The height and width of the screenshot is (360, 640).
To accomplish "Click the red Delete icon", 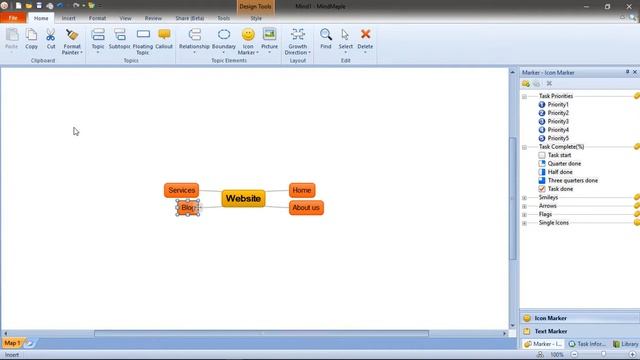I will [x=365, y=35].
